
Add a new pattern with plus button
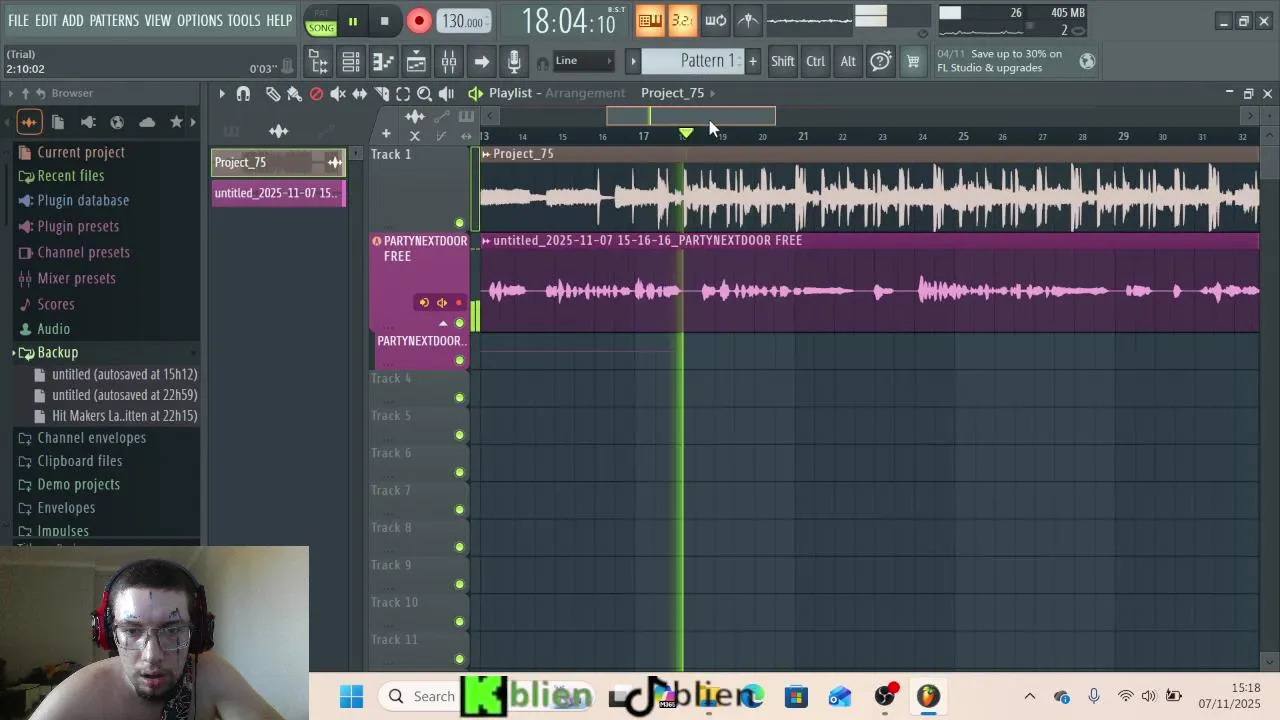point(753,61)
